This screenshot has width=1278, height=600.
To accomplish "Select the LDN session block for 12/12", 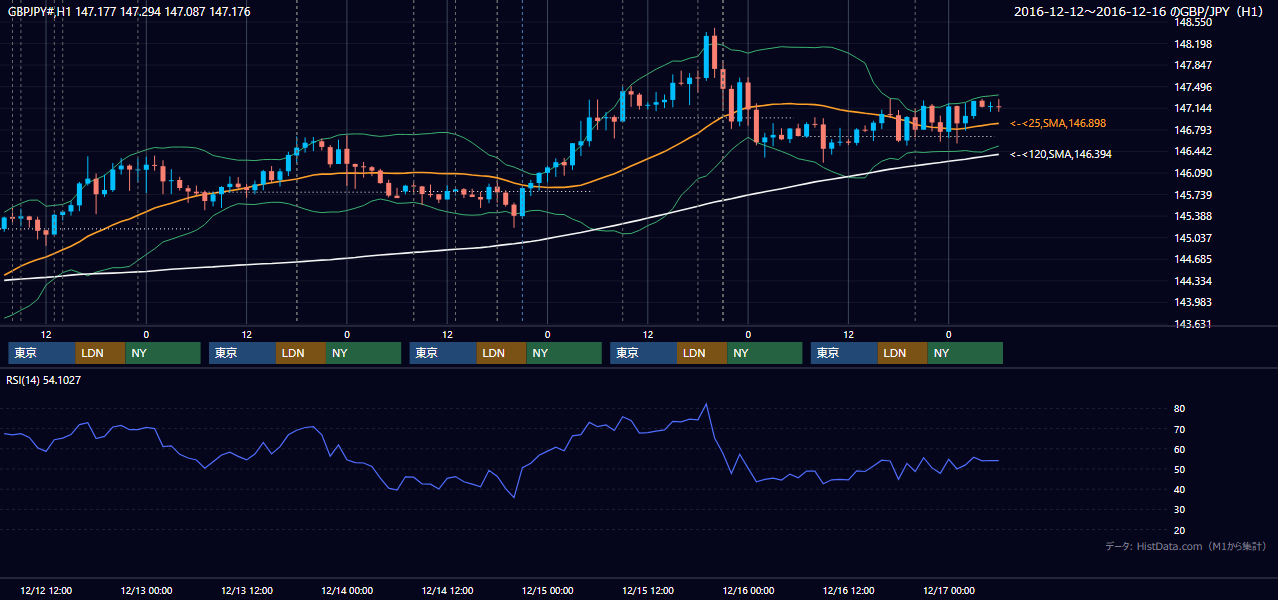I will 101,353.
